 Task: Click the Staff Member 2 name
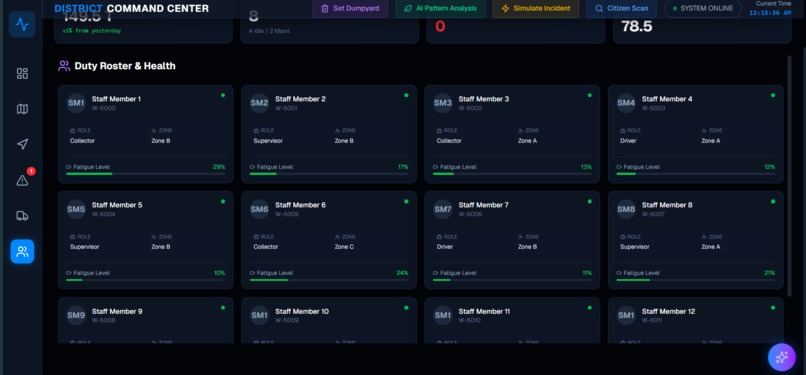(300, 99)
